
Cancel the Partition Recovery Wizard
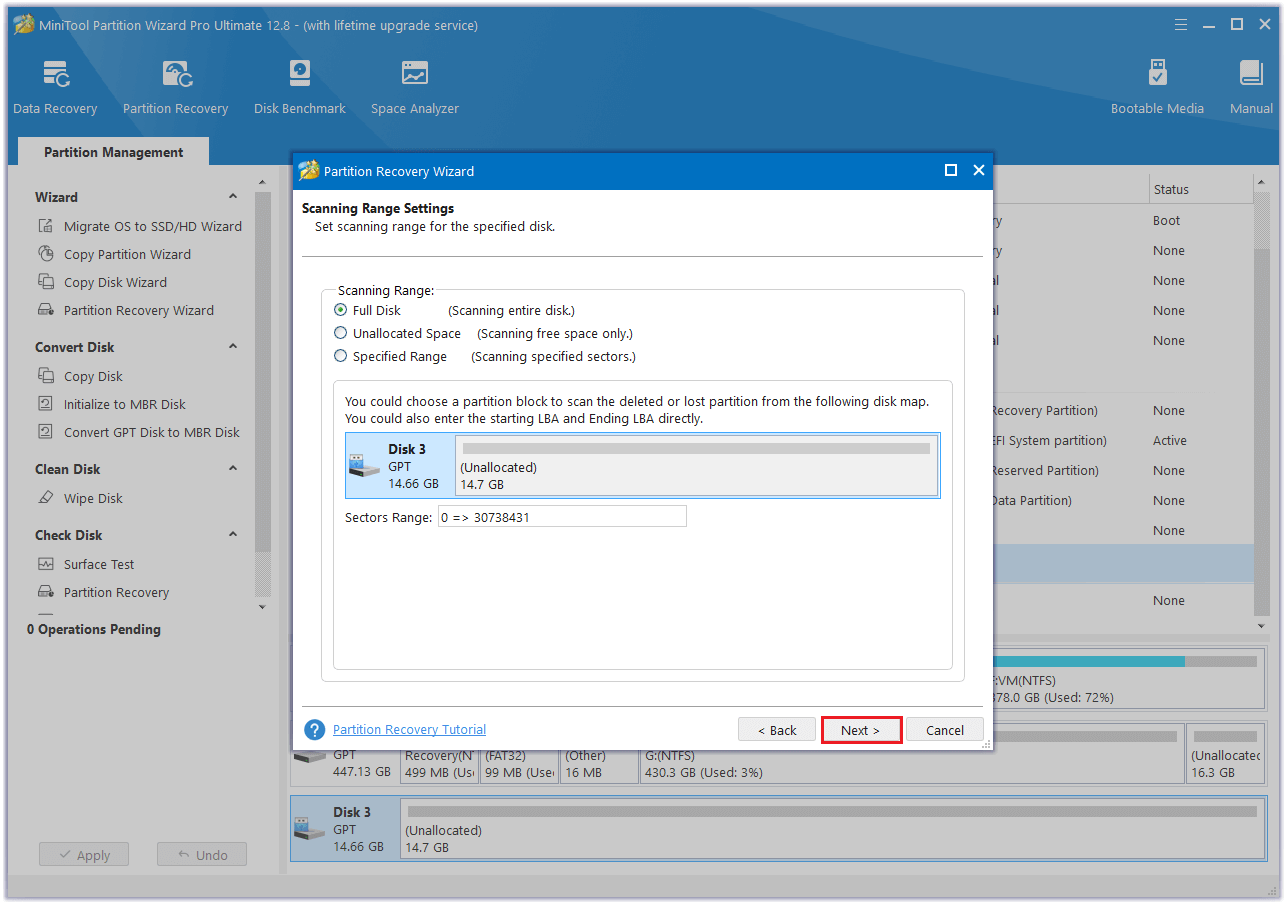(945, 730)
